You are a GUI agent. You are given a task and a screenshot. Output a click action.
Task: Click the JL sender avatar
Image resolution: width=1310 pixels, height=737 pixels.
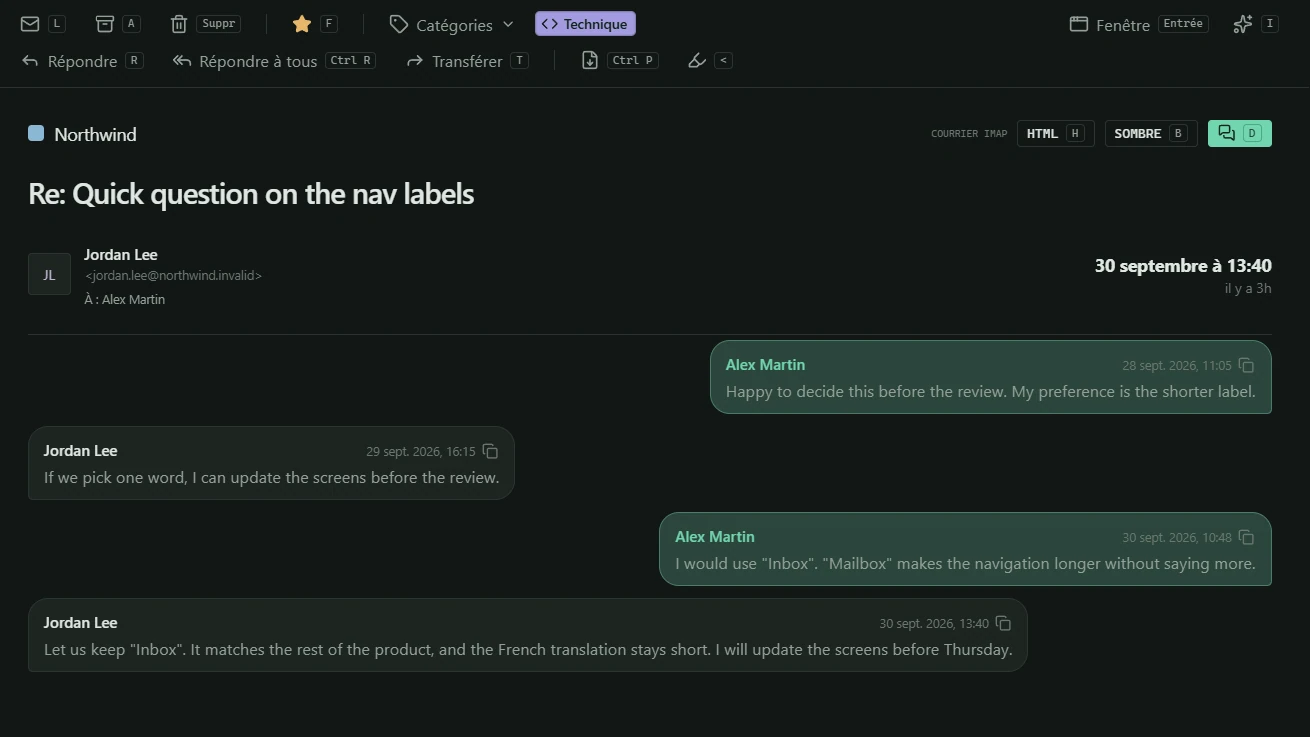pos(49,274)
